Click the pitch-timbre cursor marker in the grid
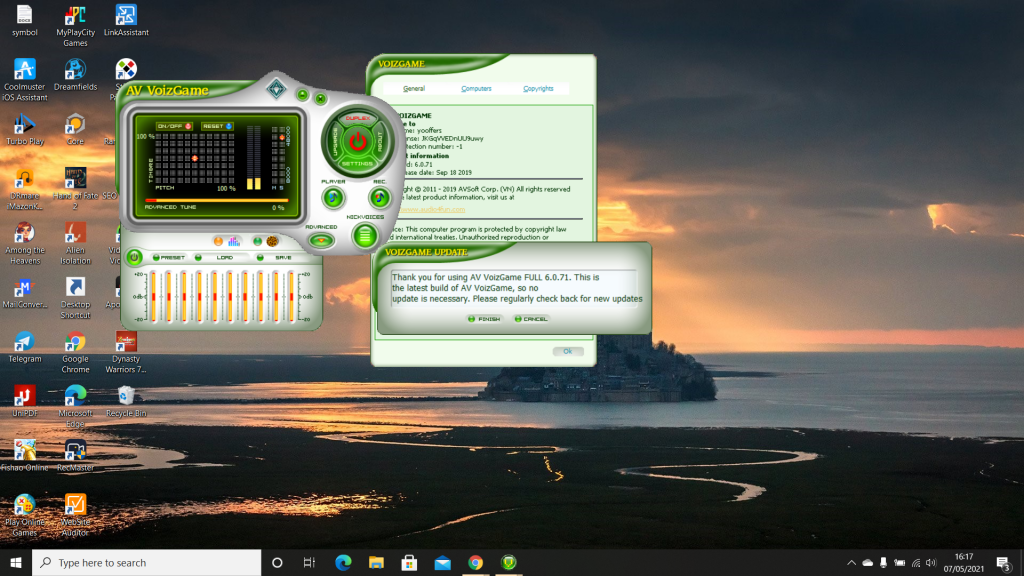 tap(195, 158)
